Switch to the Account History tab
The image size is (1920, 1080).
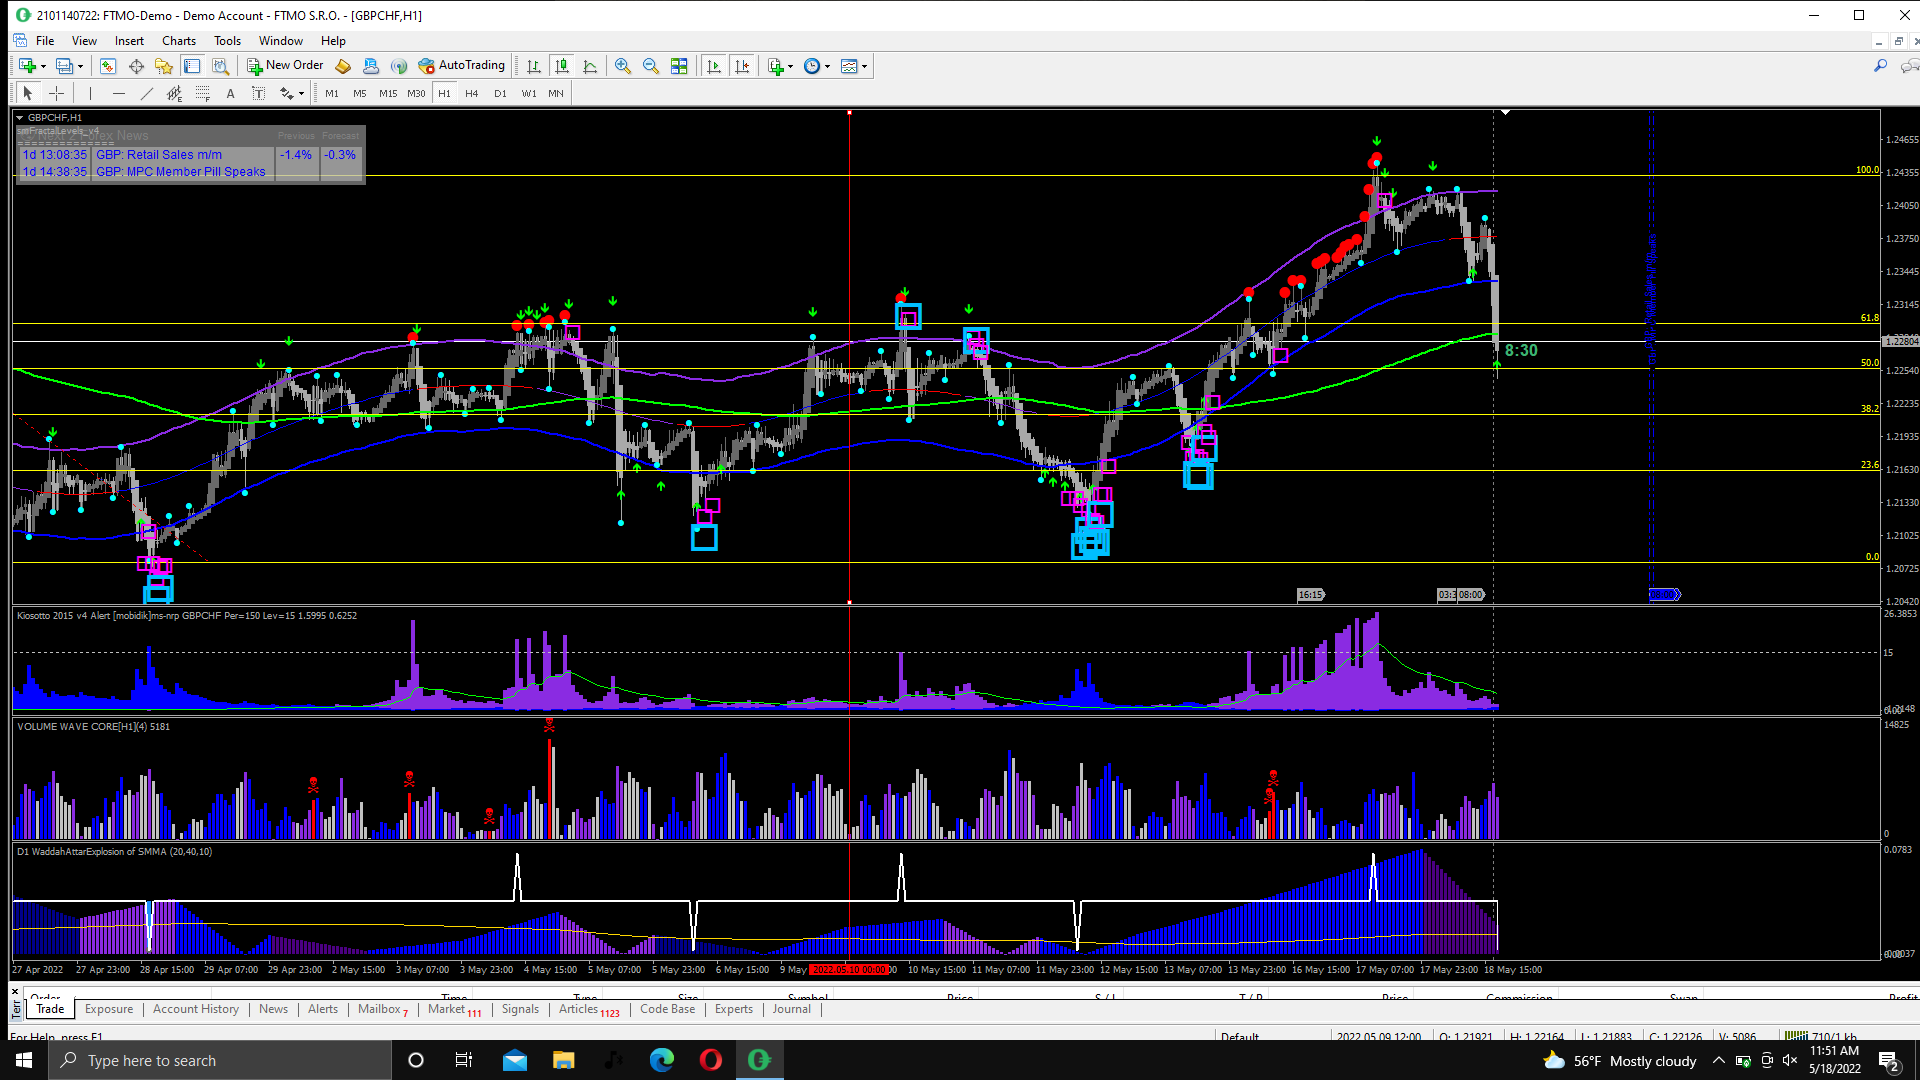(x=196, y=1009)
